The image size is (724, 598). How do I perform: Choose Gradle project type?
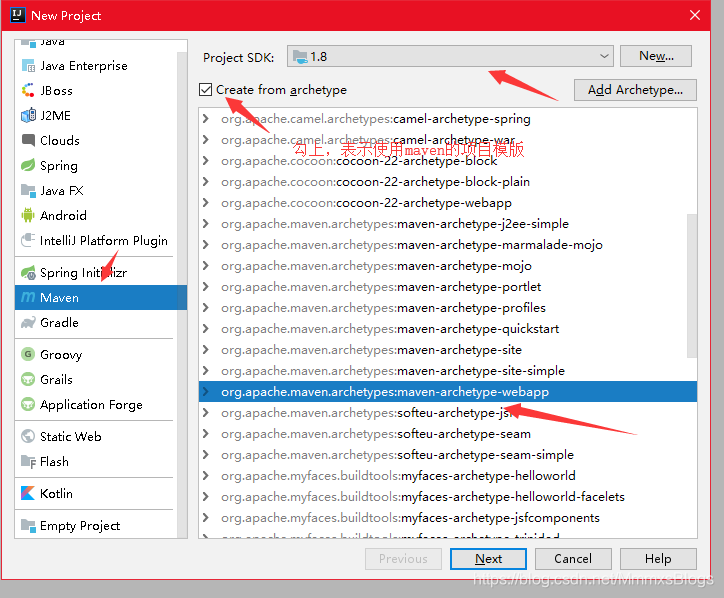(96, 322)
